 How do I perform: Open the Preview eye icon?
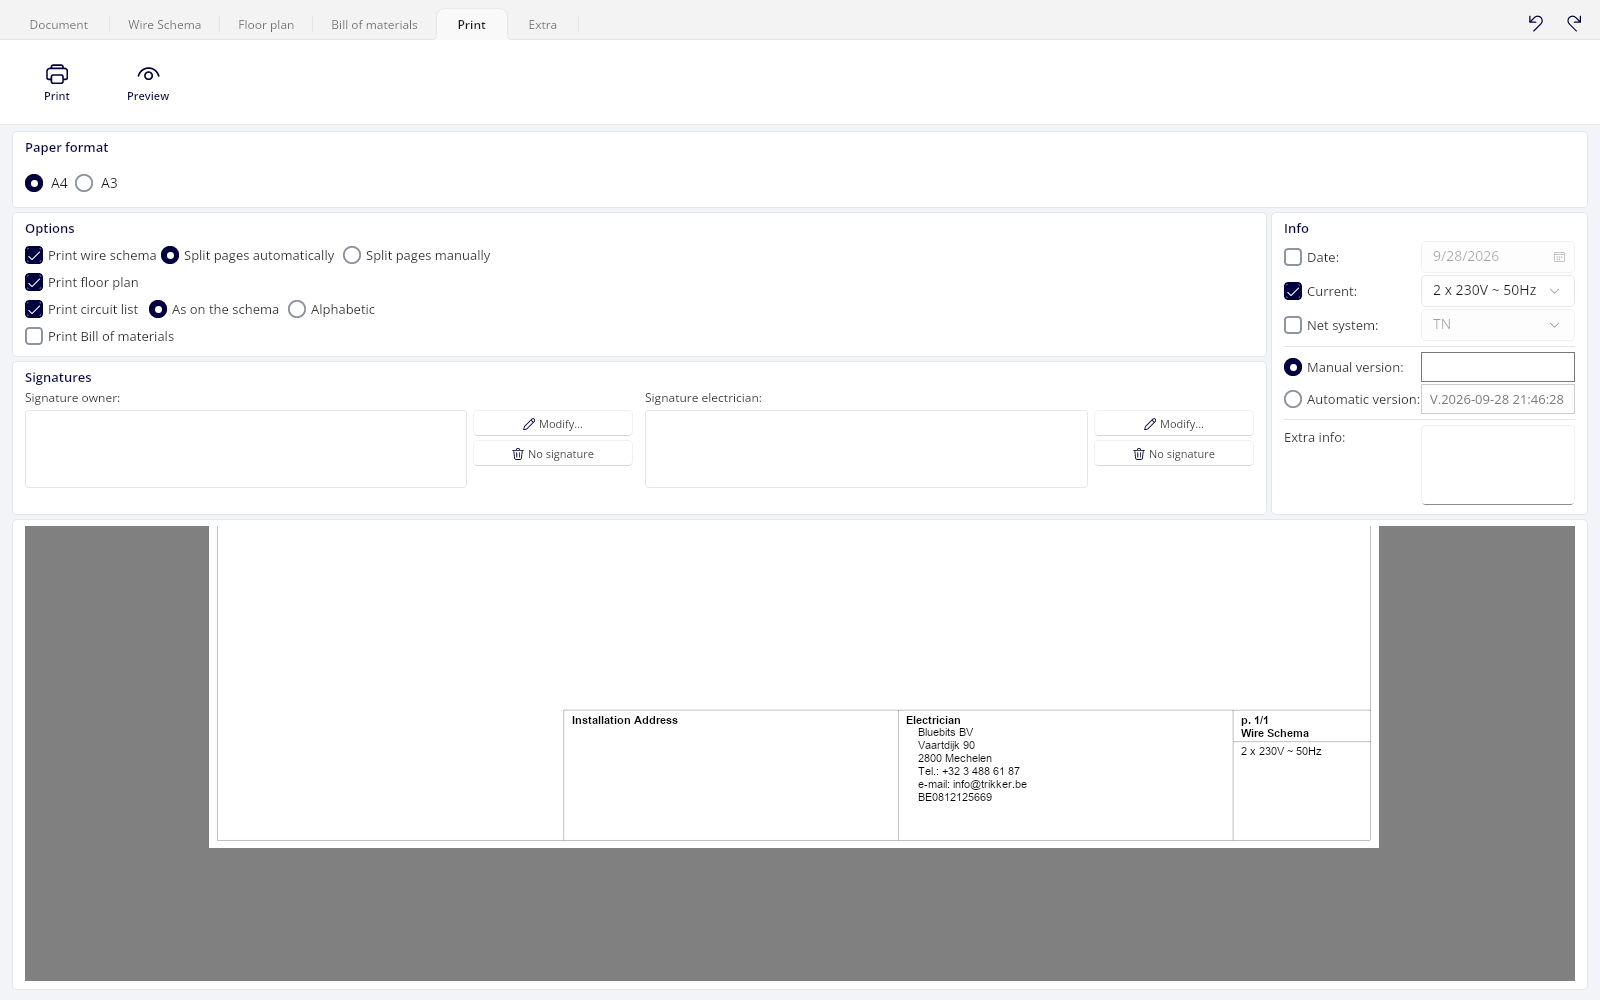click(148, 74)
